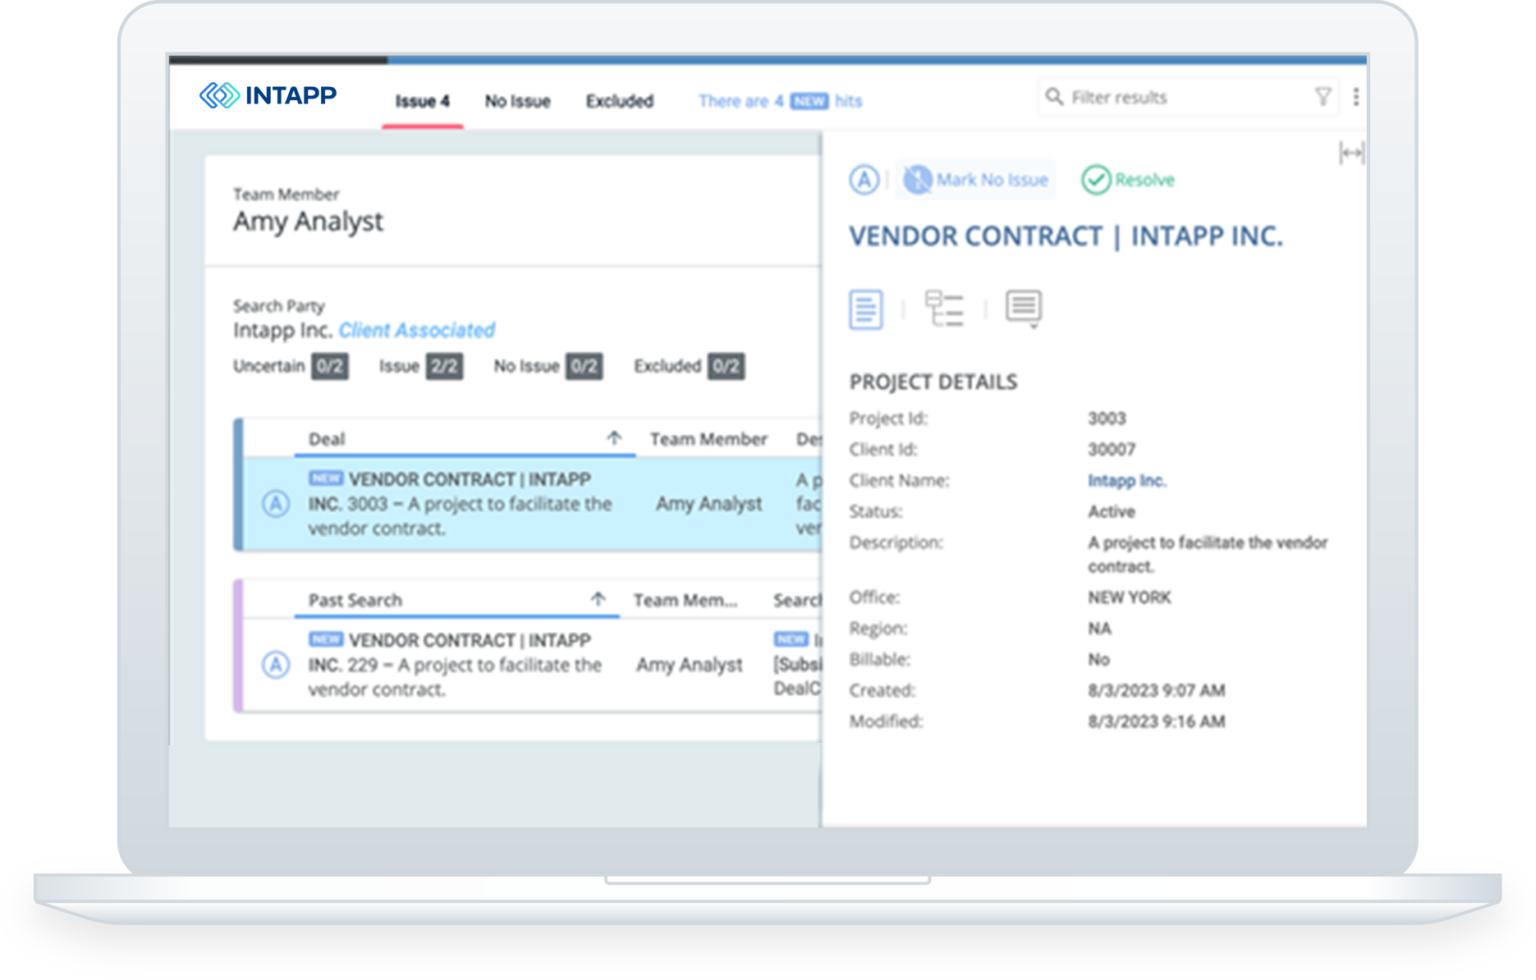Open the No Issue tab

click(x=517, y=101)
